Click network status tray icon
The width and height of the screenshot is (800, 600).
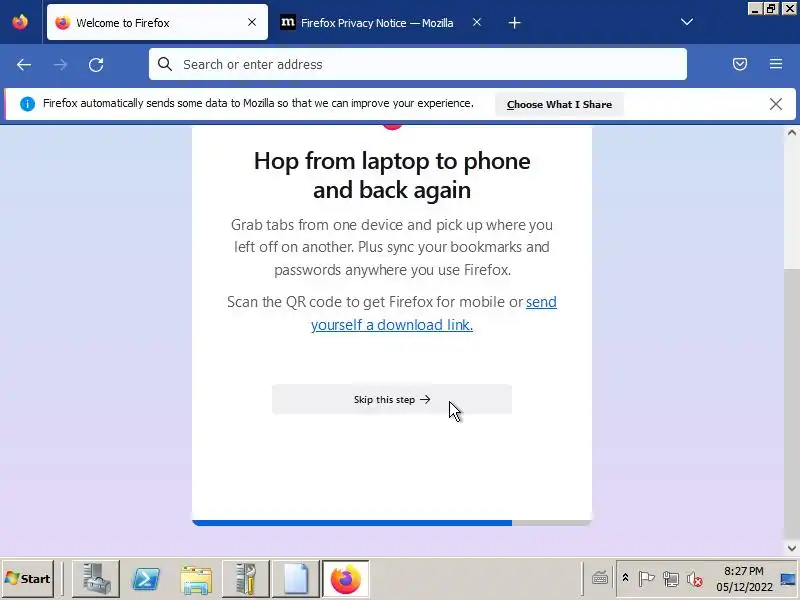coord(670,579)
